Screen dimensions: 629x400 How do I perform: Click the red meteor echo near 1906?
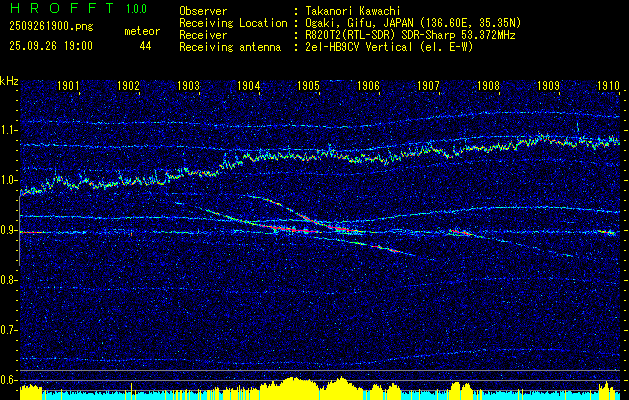[386, 249]
